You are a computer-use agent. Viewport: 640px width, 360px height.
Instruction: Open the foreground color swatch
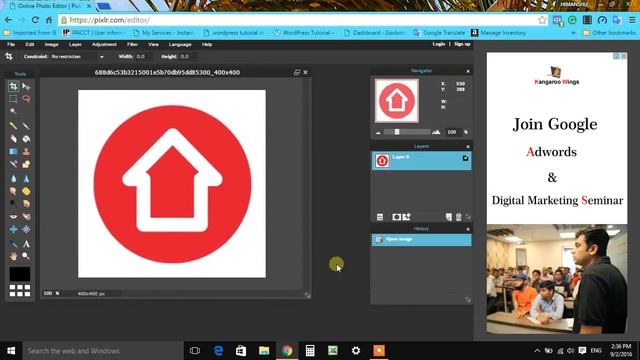pos(20,274)
